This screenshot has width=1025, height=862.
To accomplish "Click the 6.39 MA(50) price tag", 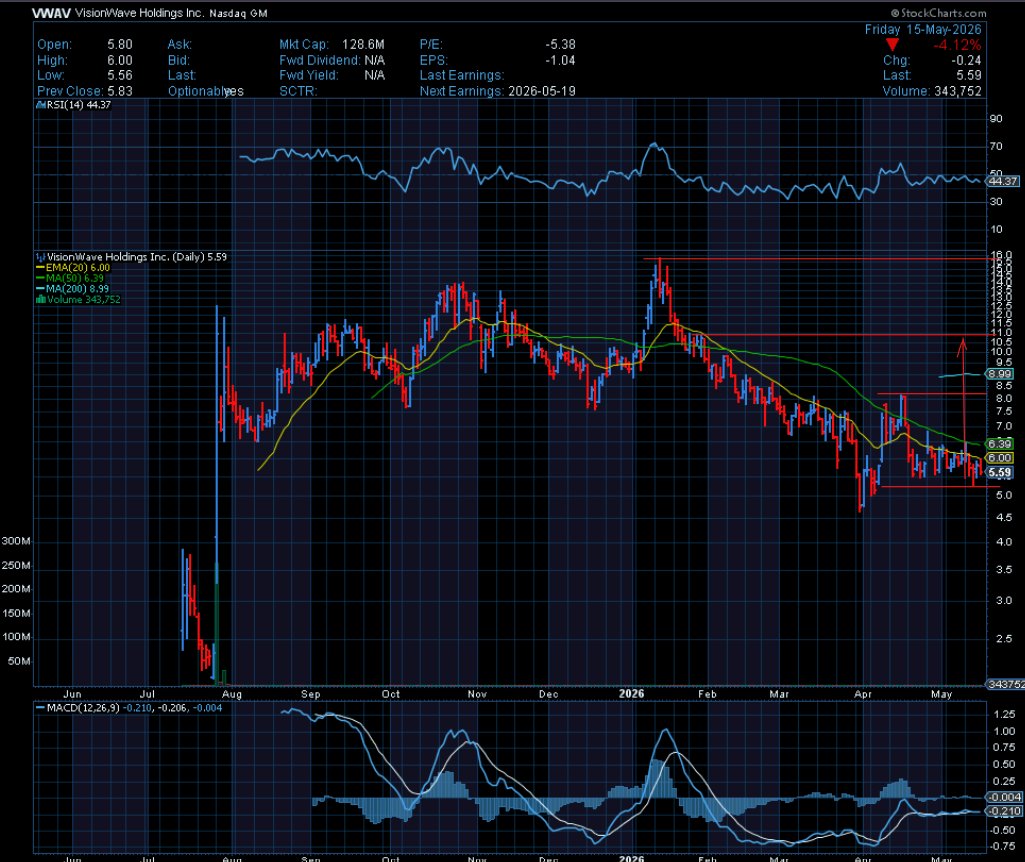I will [1000, 444].
